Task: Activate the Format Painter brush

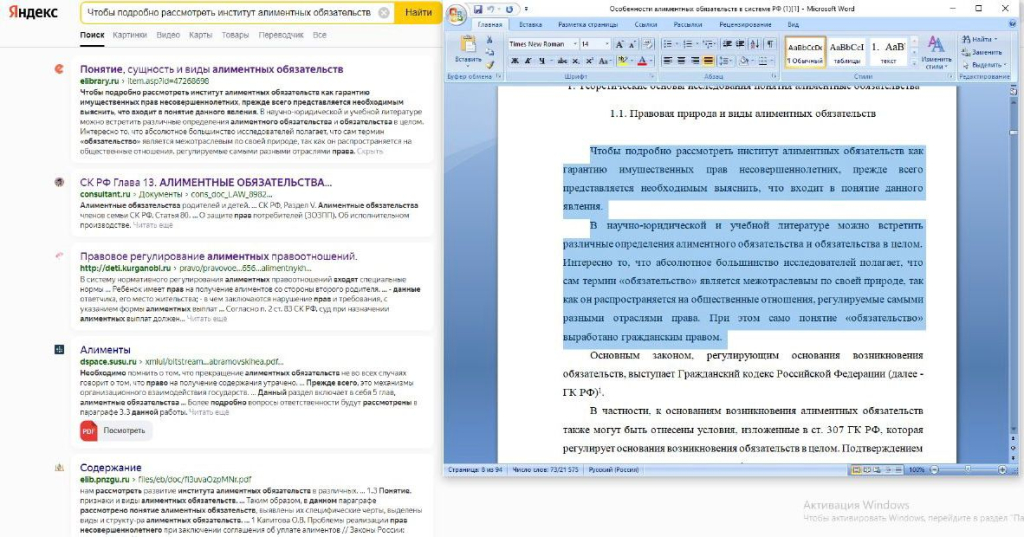Action: click(490, 64)
